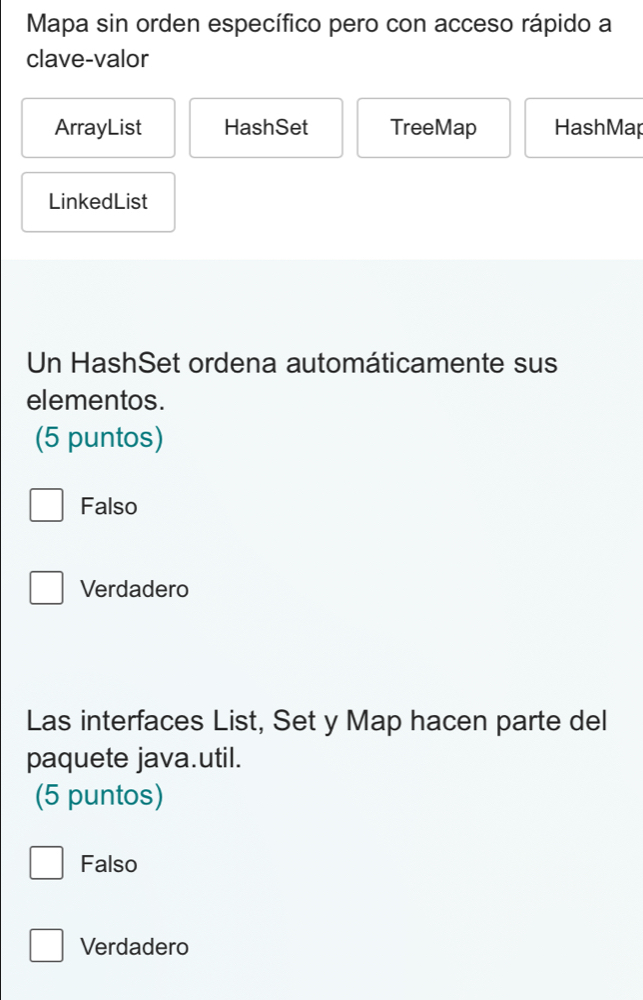This screenshot has width=643, height=1000.
Task: Click the 'paquete java.util.' text line
Action: pos(136,757)
